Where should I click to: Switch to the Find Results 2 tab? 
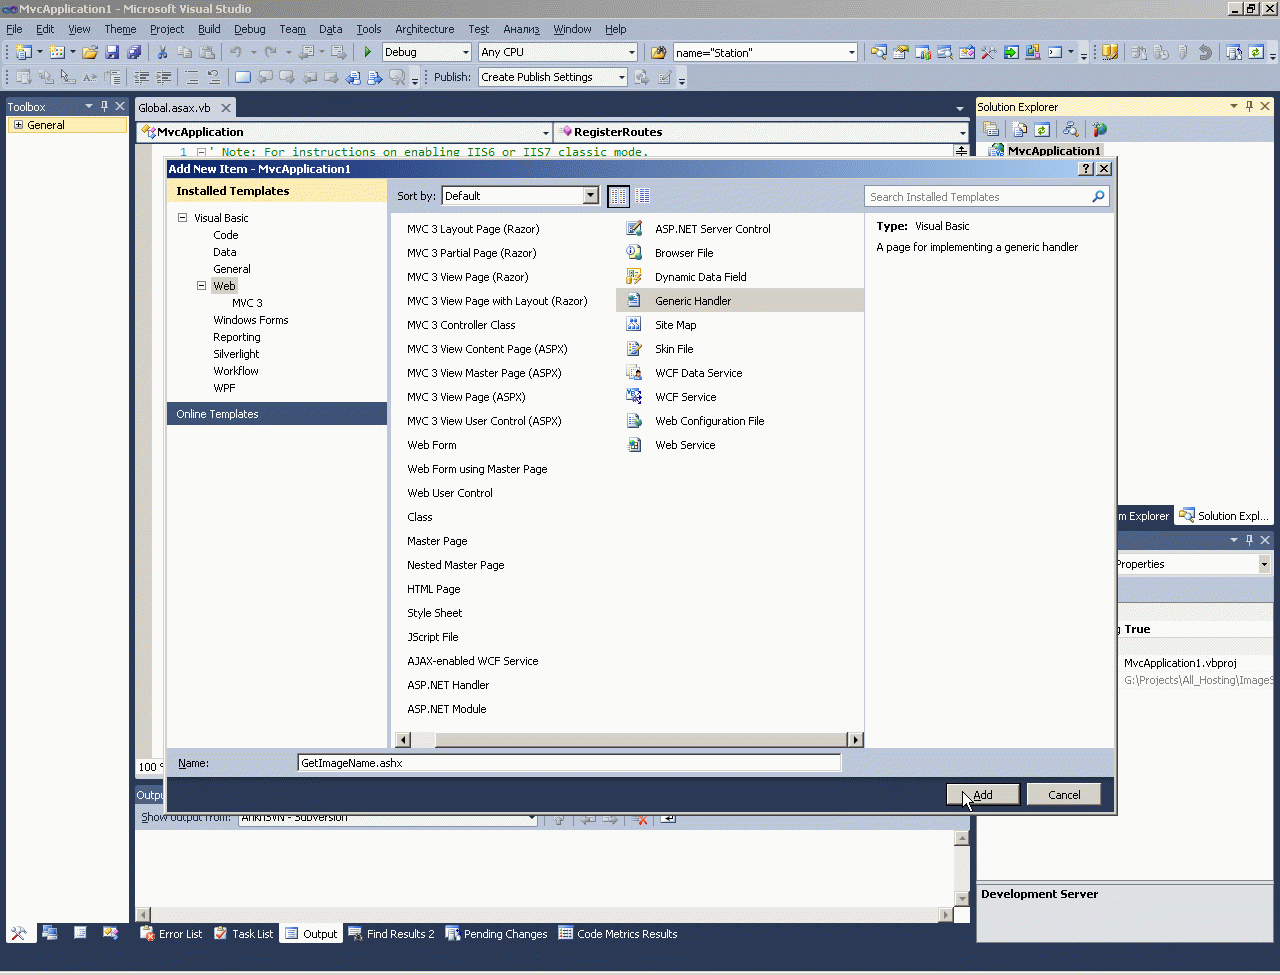(391, 934)
